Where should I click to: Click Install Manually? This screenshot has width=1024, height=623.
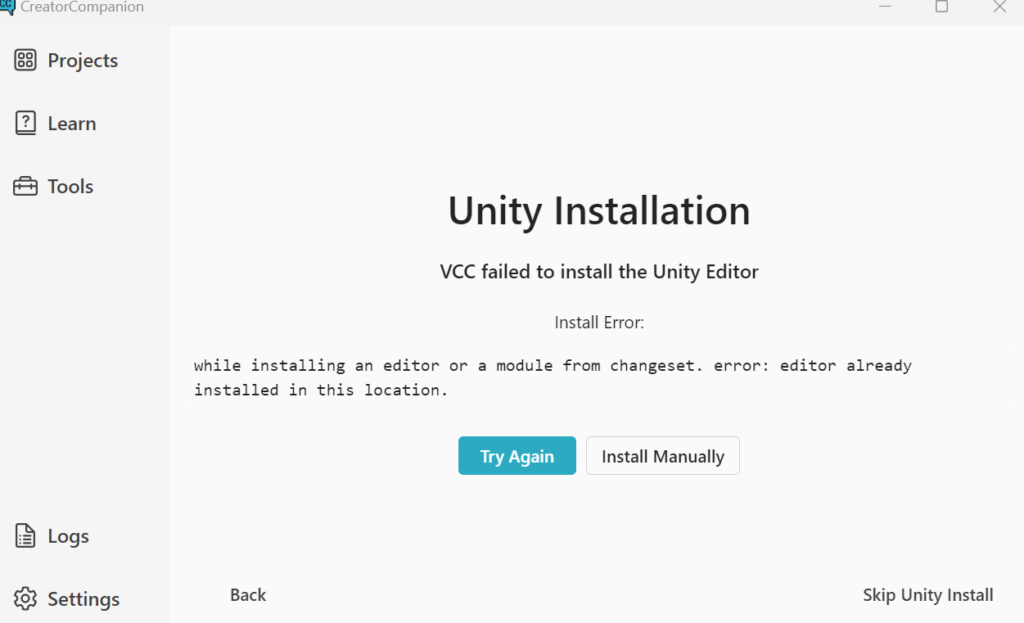click(662, 456)
